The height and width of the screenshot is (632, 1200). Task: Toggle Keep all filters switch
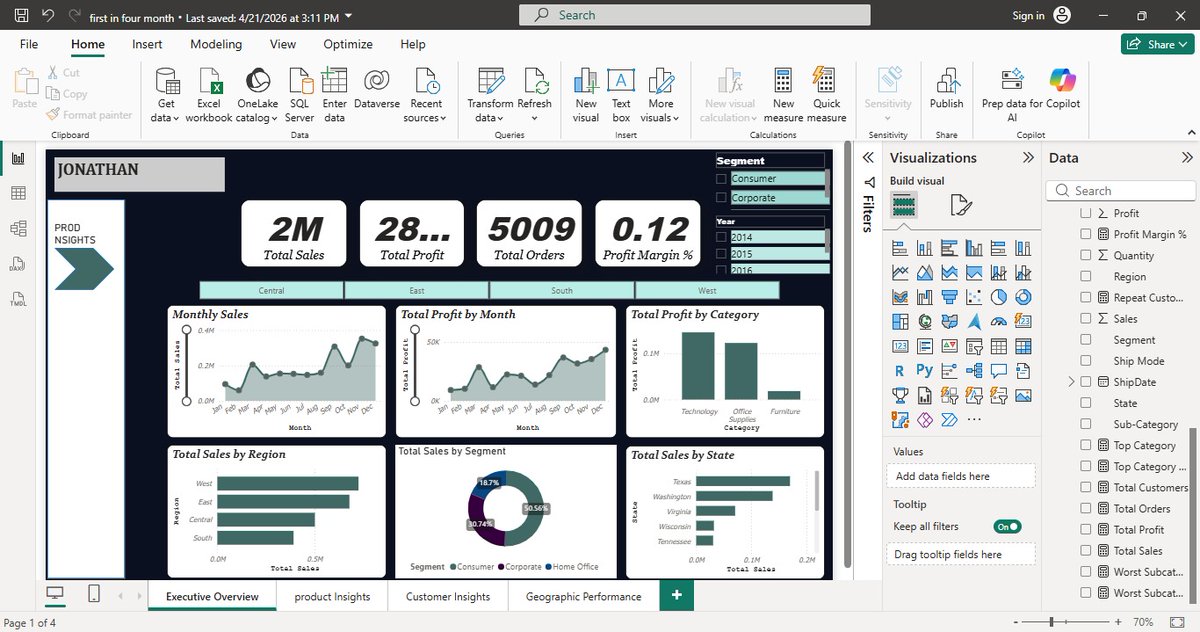click(1007, 526)
